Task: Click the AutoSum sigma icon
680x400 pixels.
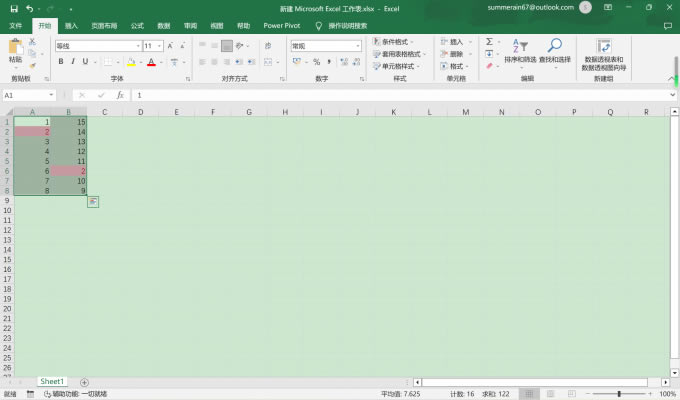Action: coord(489,42)
